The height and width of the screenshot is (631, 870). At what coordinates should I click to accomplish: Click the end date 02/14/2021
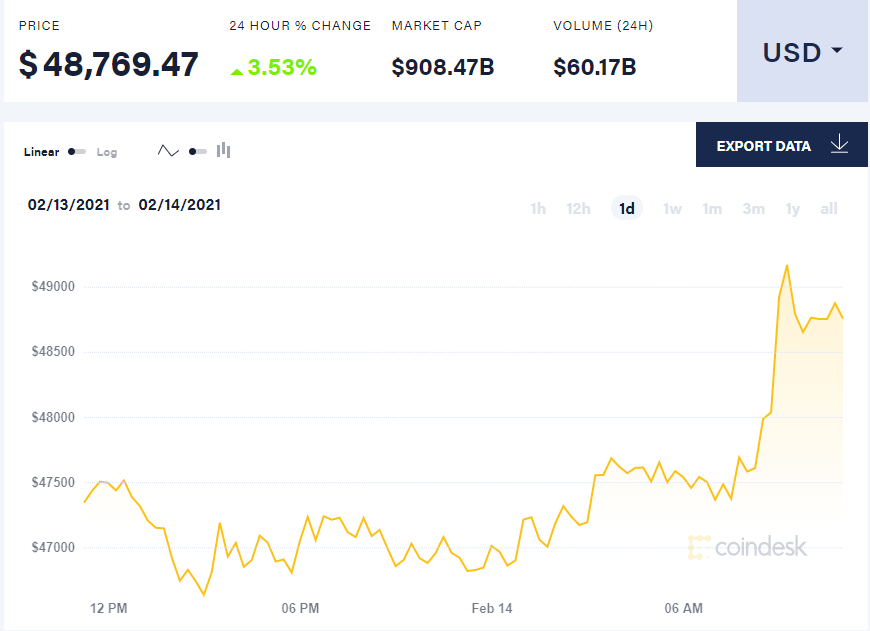click(x=180, y=204)
